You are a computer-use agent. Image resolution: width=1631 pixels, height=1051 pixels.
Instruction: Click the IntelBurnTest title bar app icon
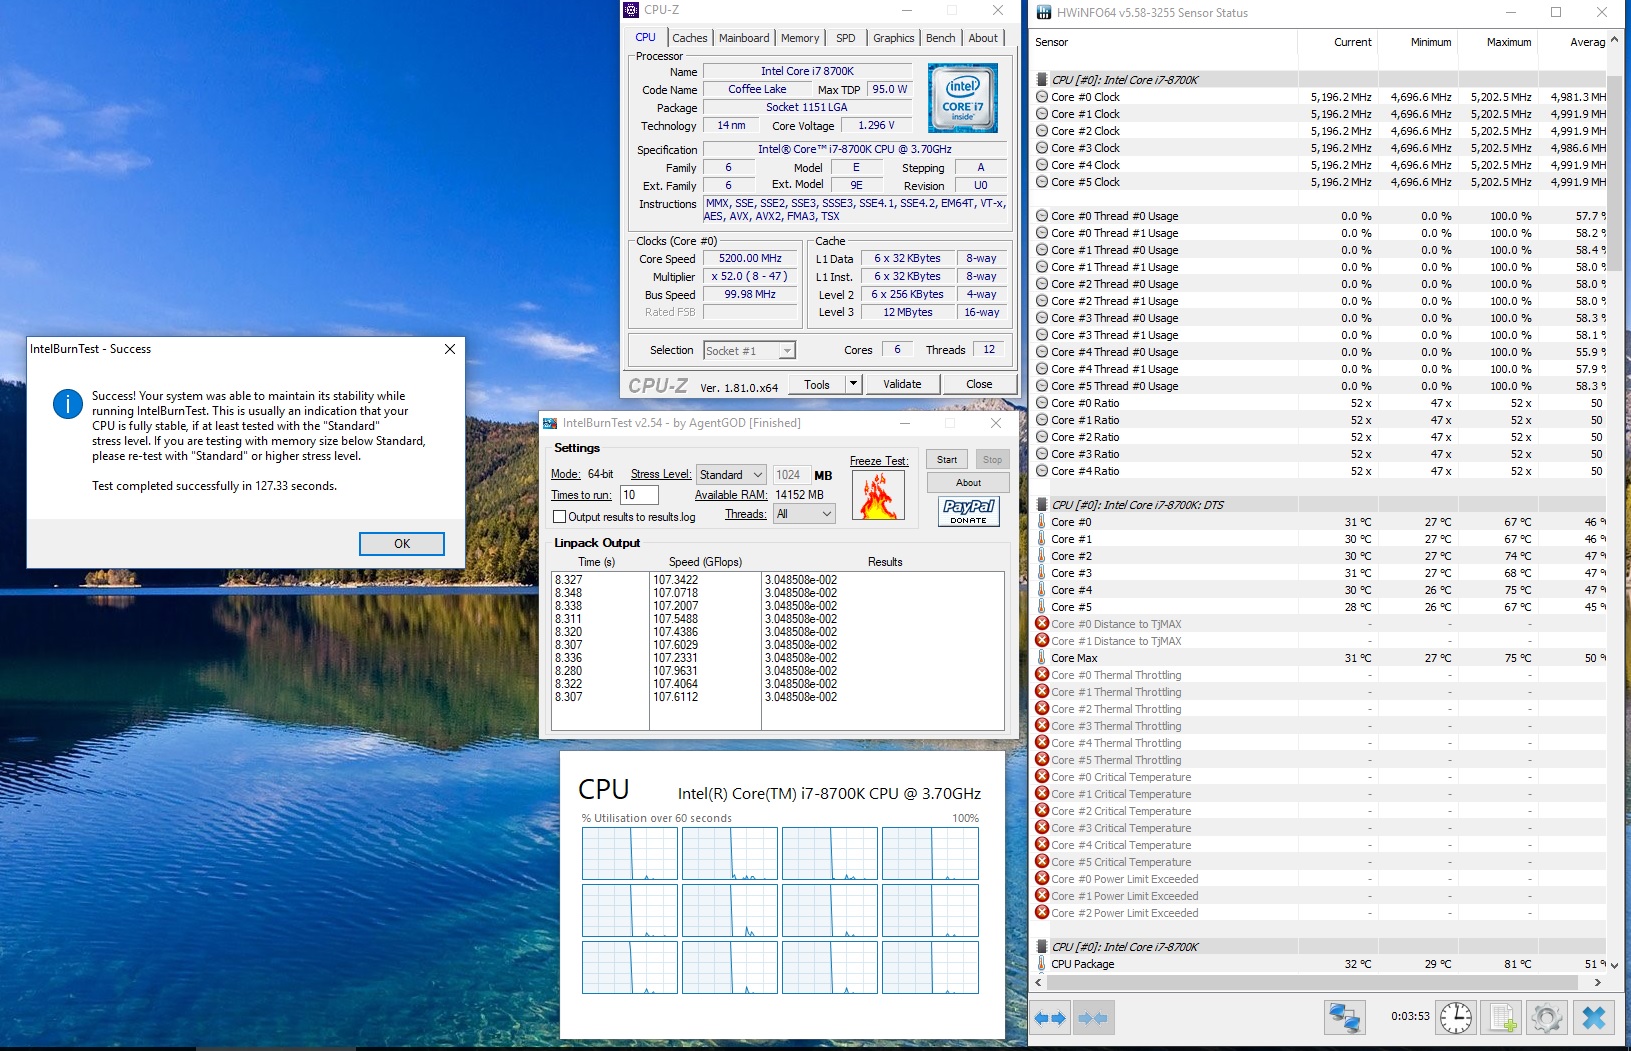(550, 423)
